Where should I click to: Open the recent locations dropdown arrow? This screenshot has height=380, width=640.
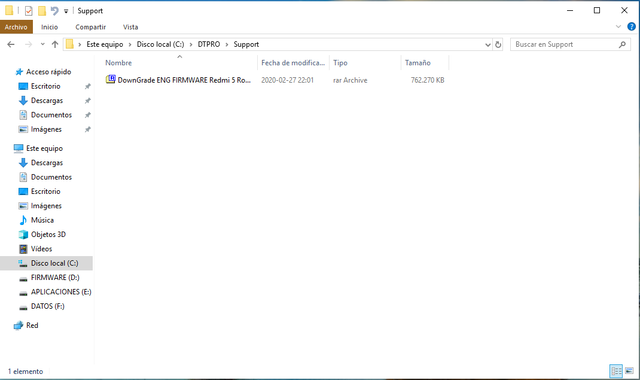click(42, 44)
